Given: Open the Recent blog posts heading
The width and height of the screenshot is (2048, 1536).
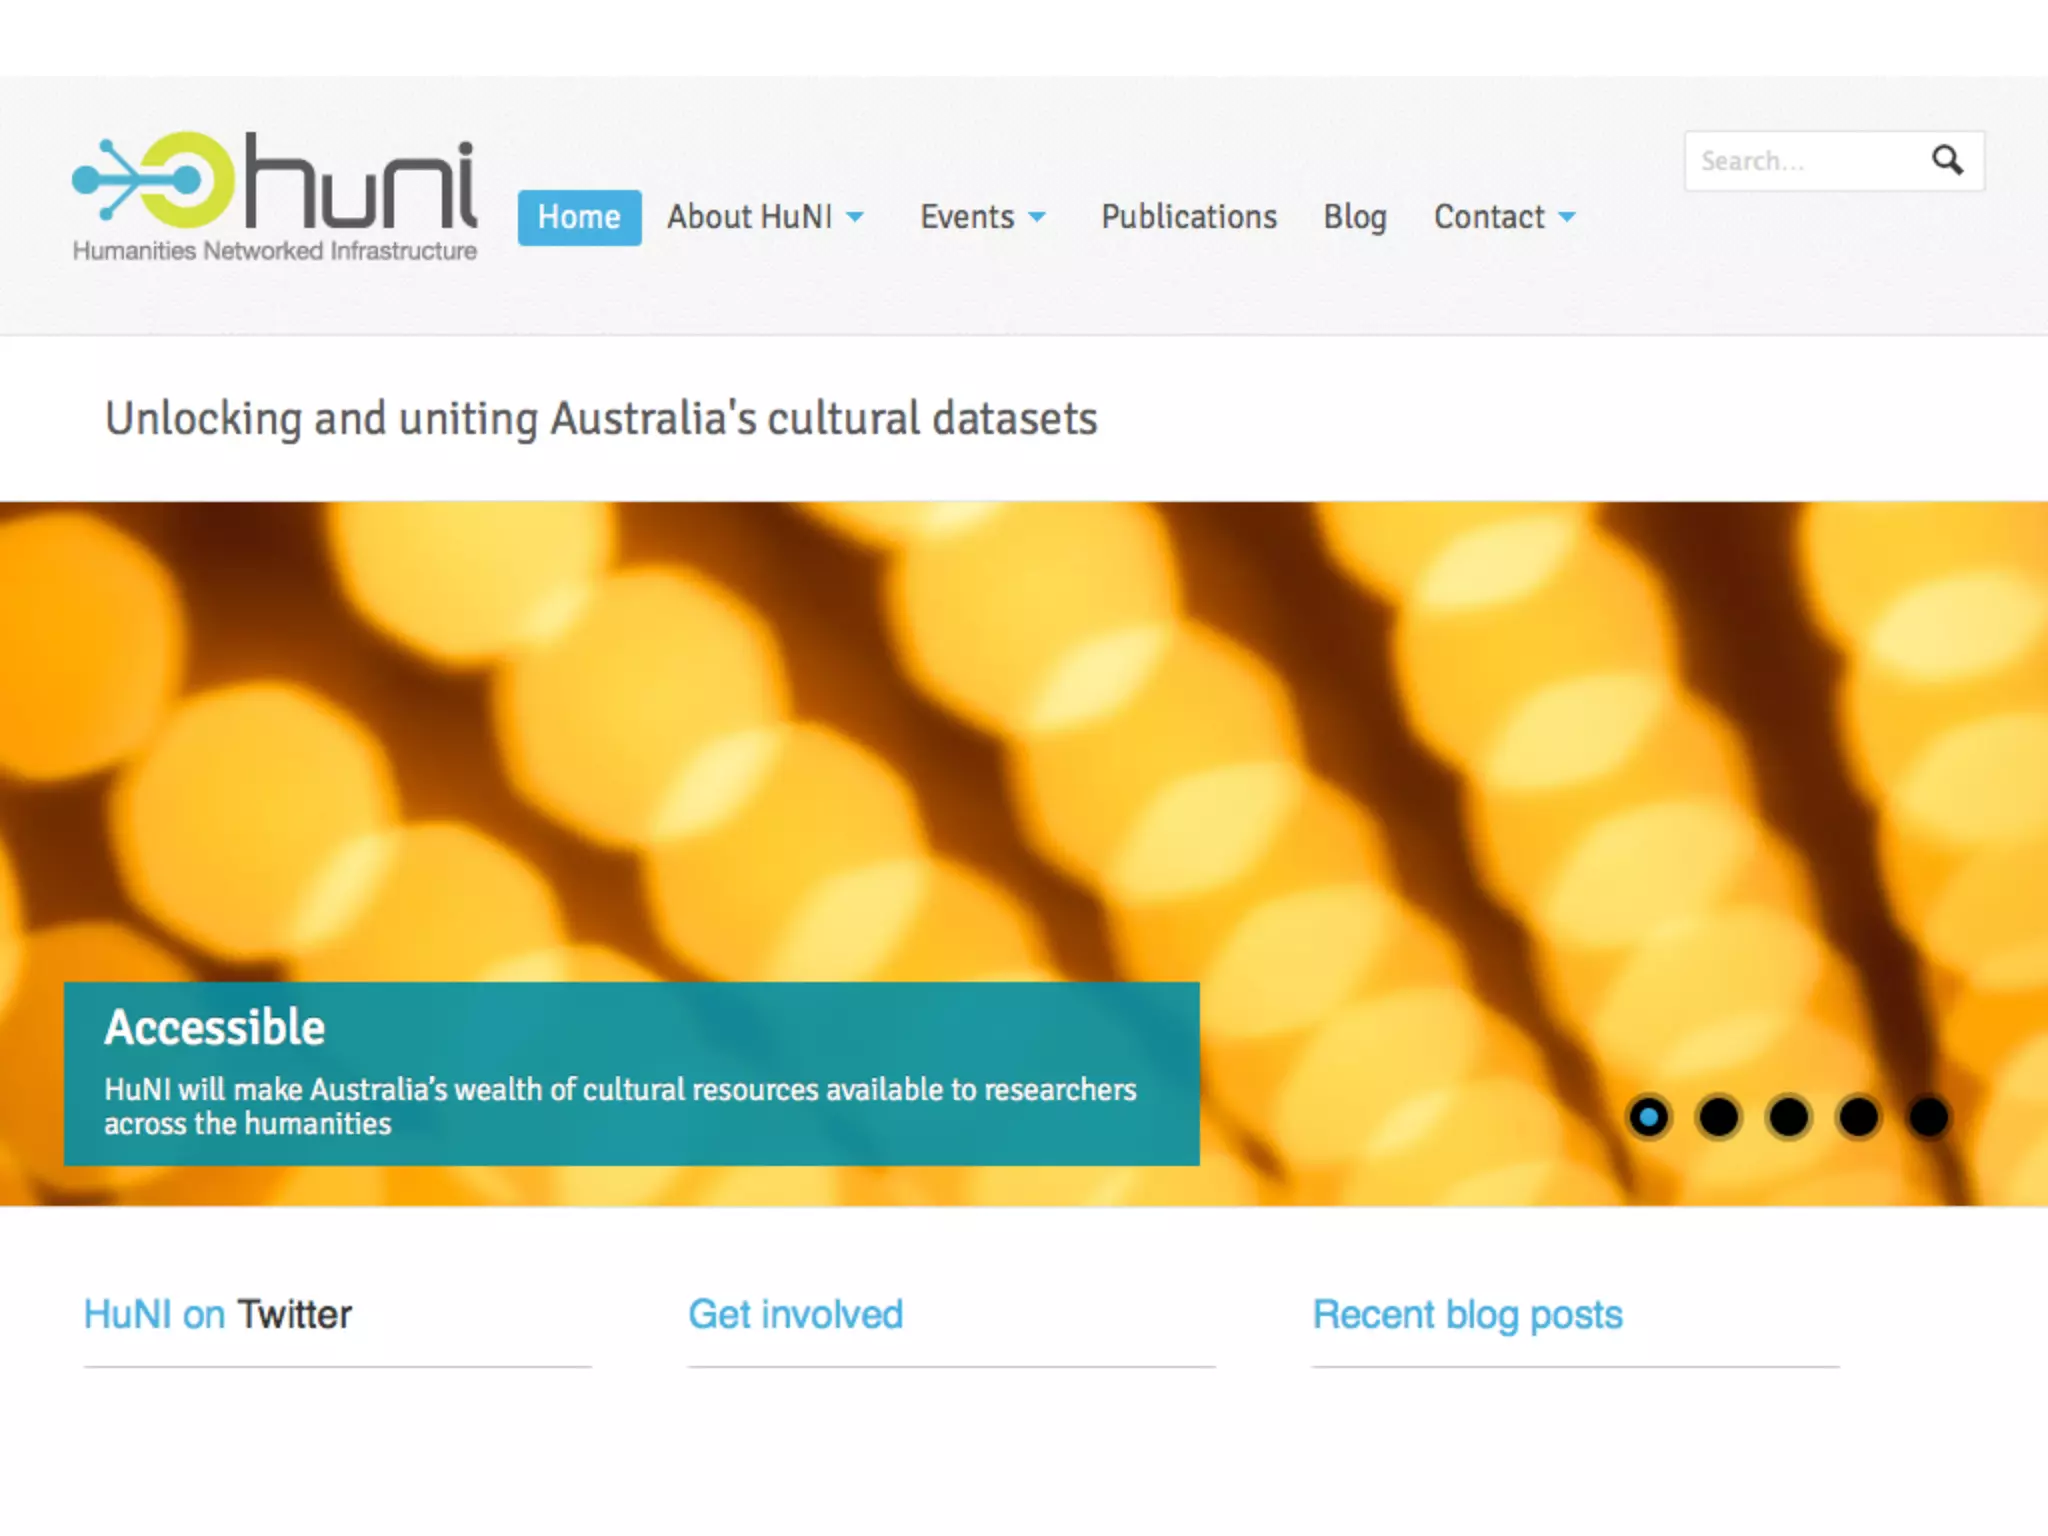Looking at the screenshot, I should (1467, 1314).
